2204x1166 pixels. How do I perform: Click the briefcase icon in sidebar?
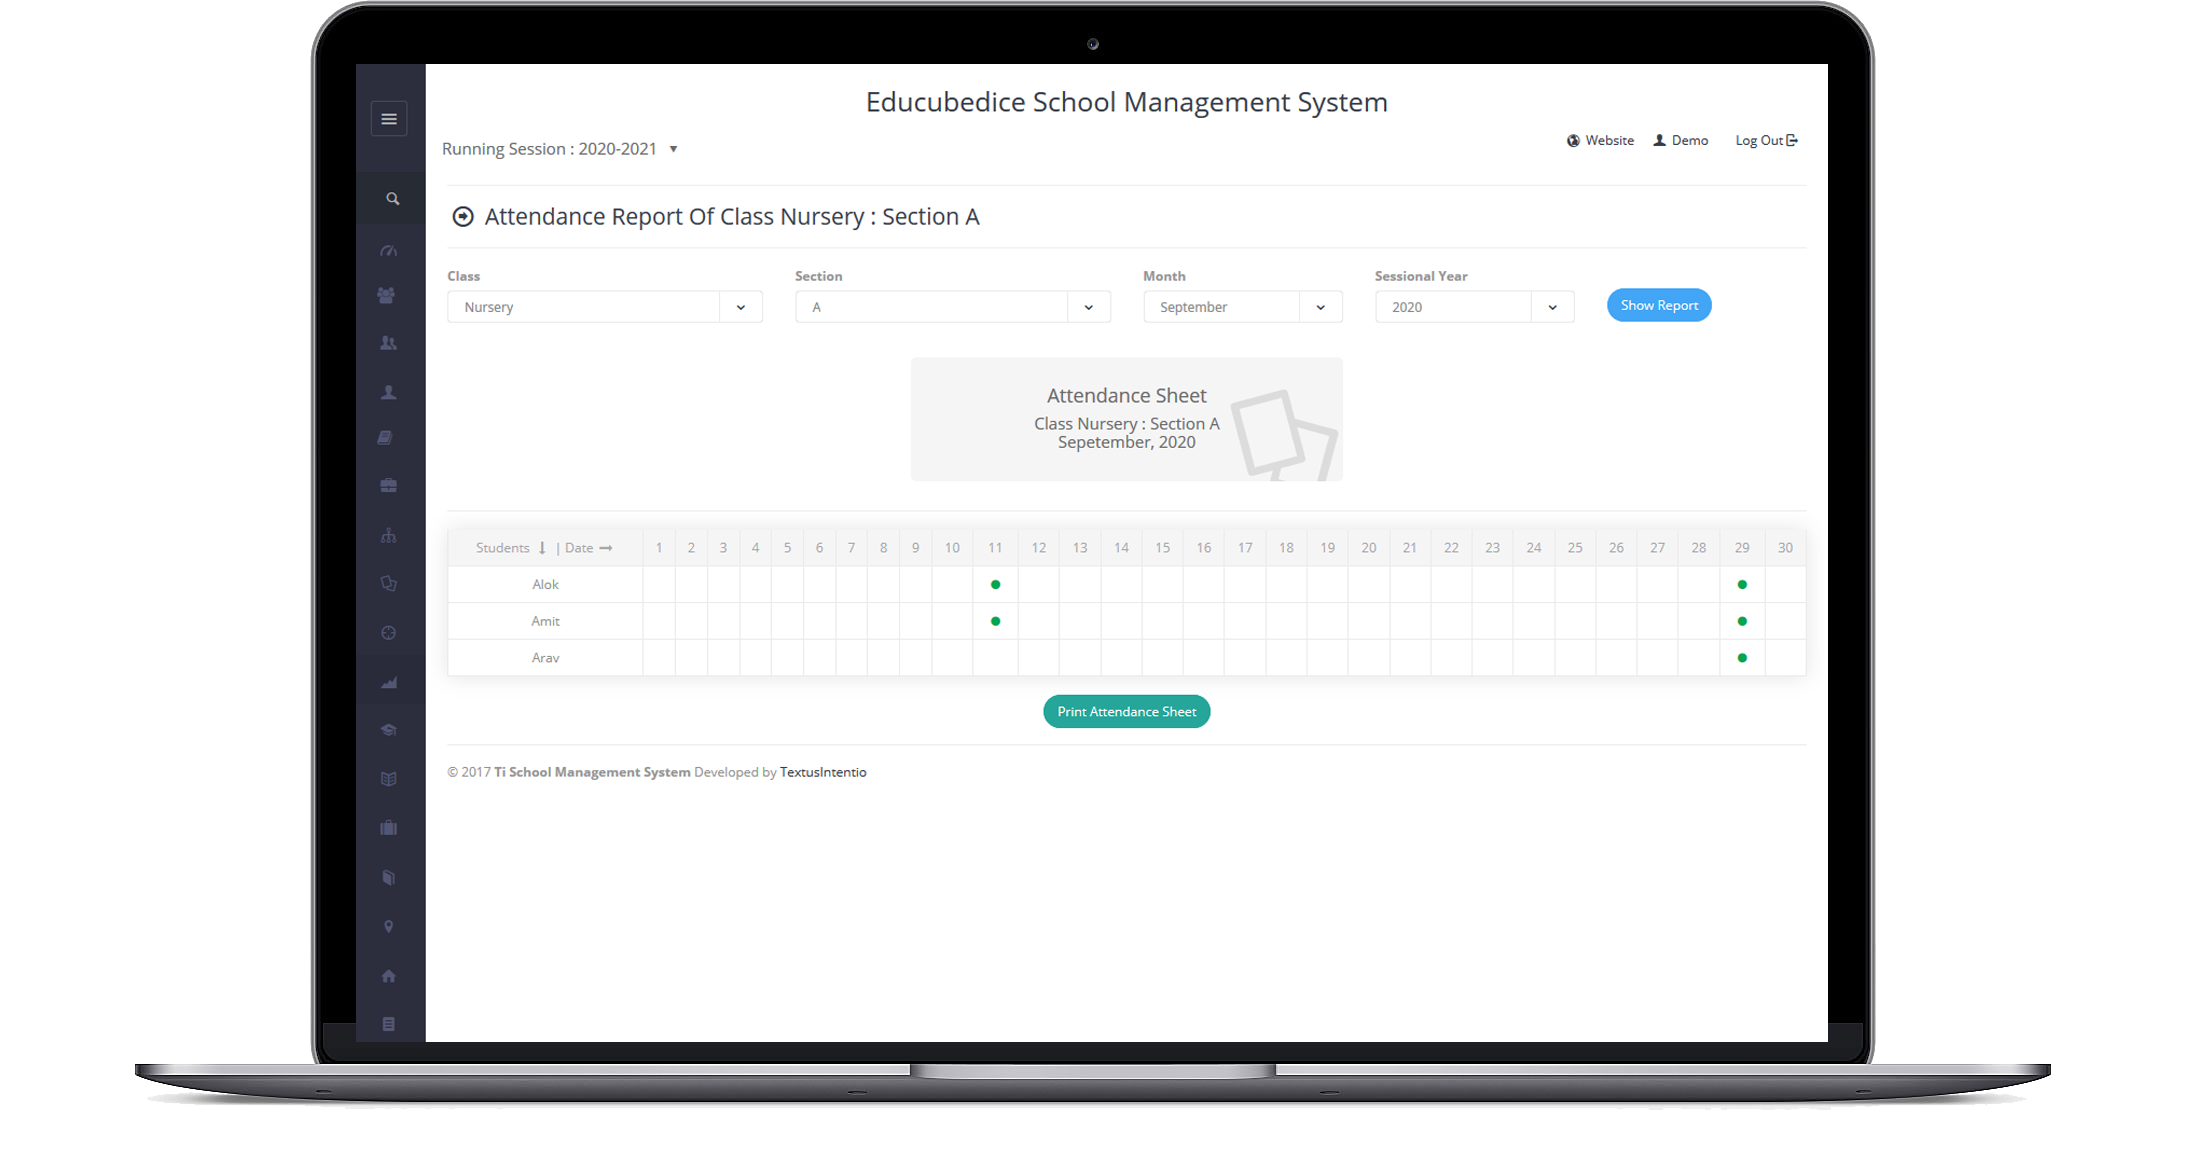389,485
